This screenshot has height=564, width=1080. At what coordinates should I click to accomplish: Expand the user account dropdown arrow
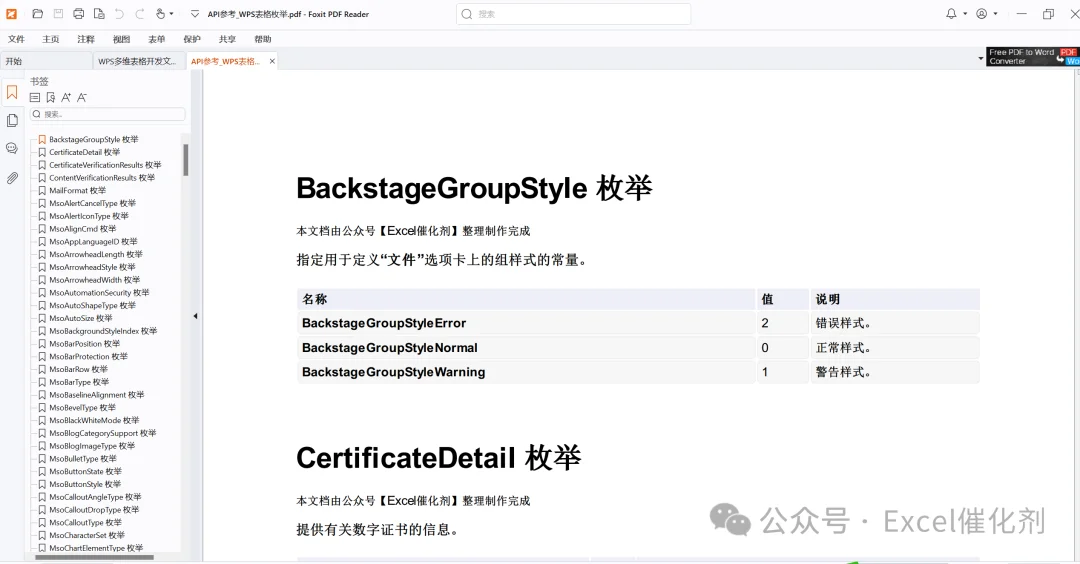[995, 14]
